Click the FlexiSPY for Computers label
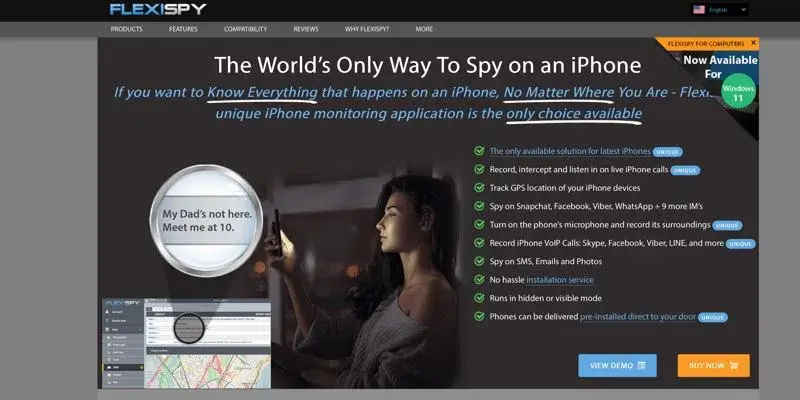800x400 pixels. (x=706, y=44)
